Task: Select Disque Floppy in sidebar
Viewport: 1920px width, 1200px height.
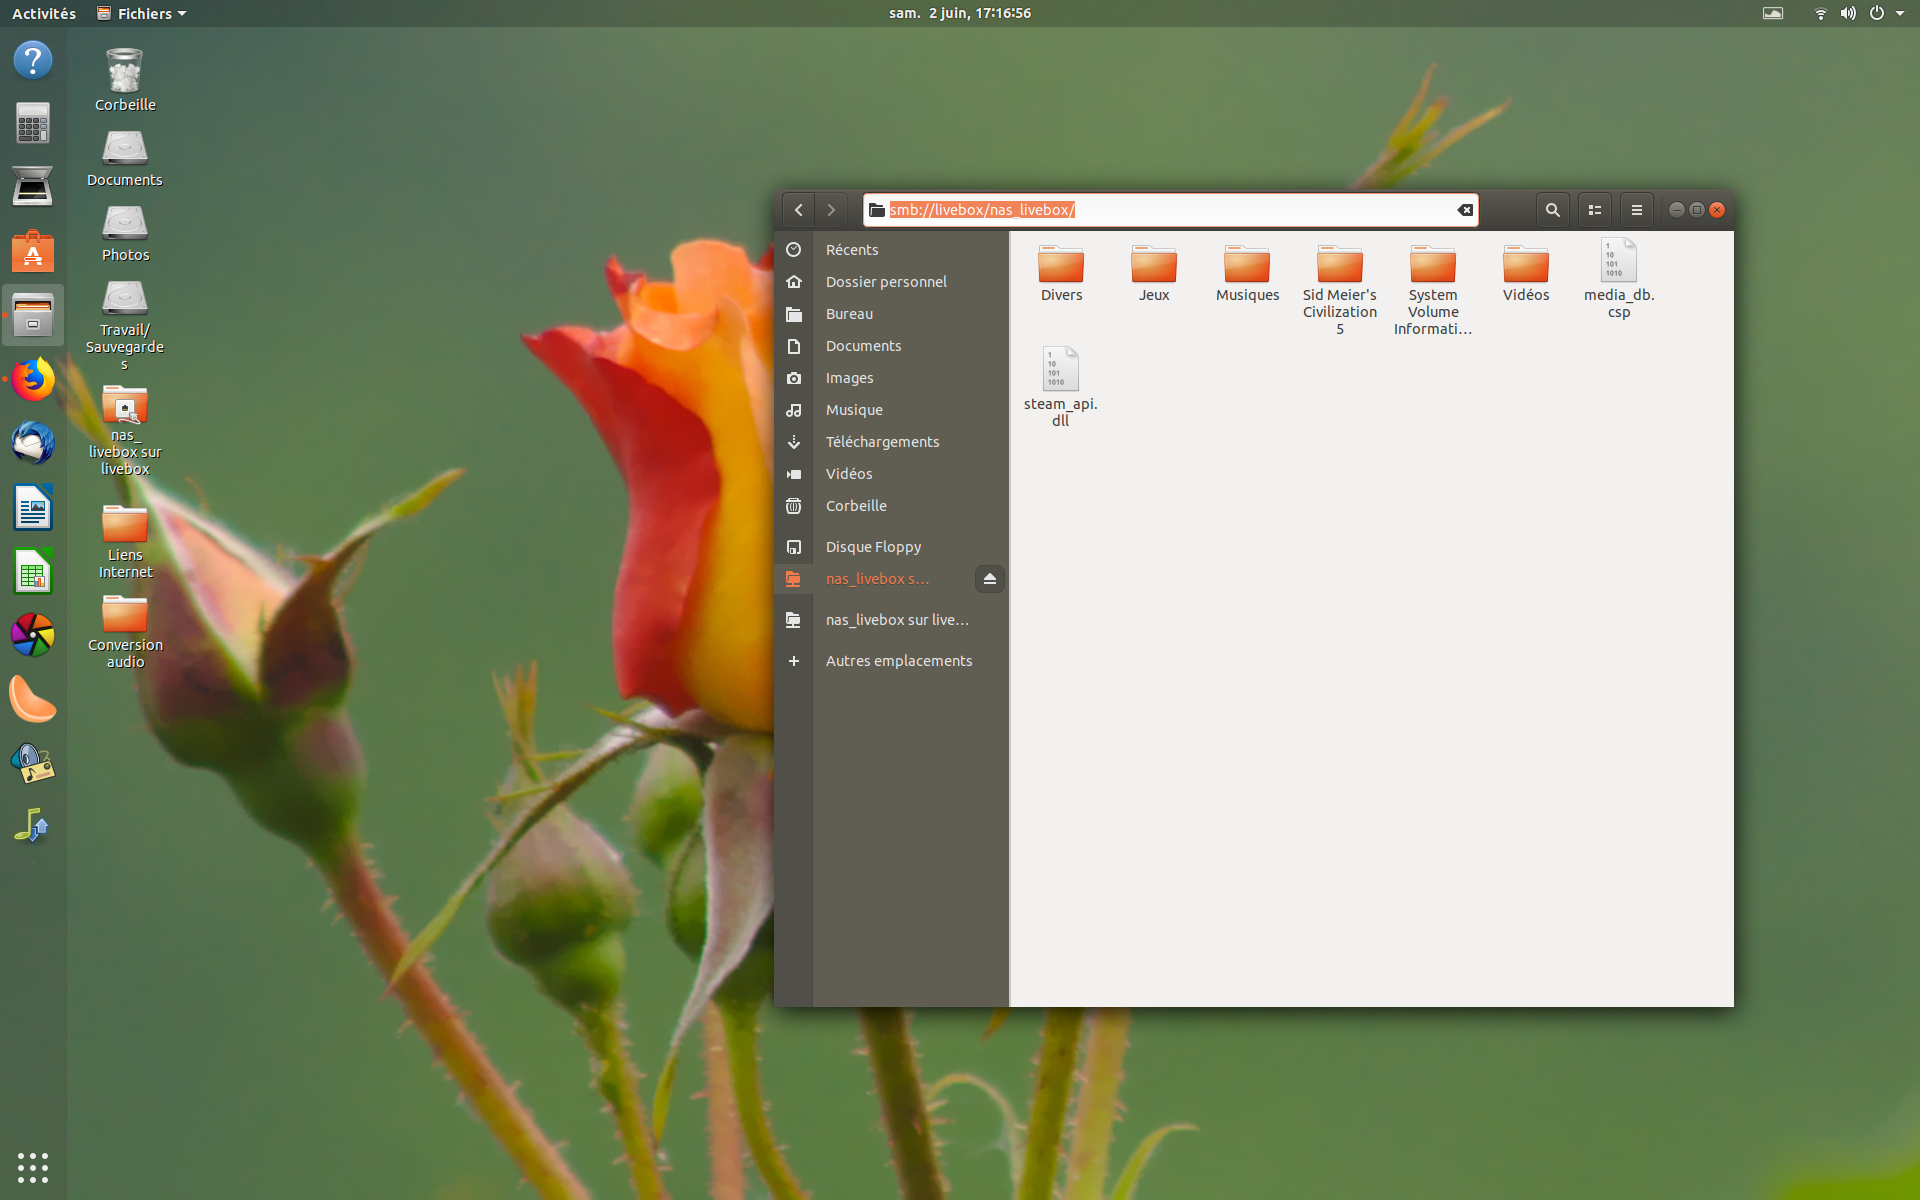Action: (x=891, y=547)
